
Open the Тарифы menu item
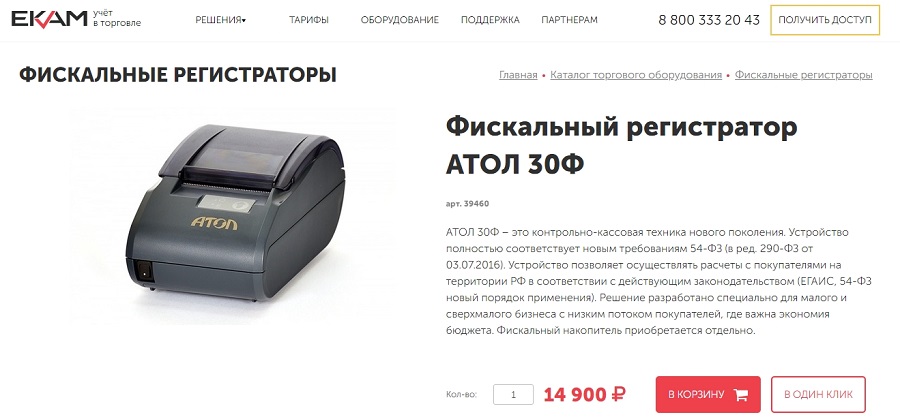309,20
